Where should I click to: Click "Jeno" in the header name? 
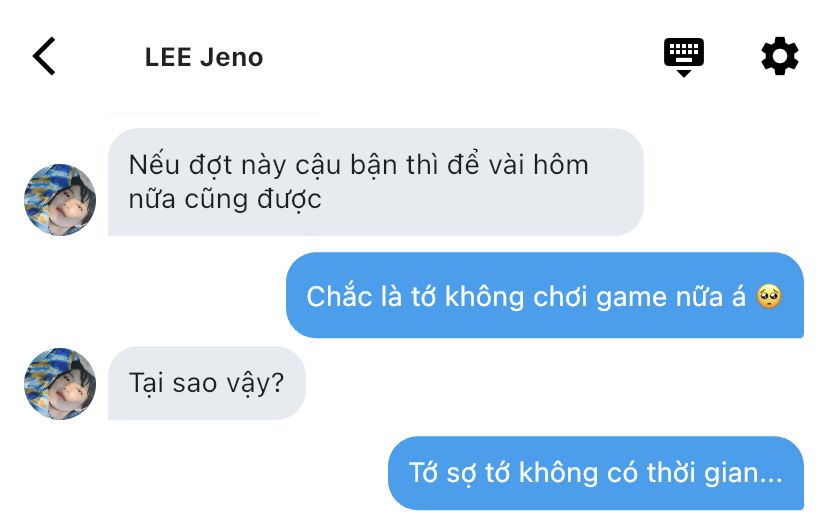pyautogui.click(x=231, y=57)
